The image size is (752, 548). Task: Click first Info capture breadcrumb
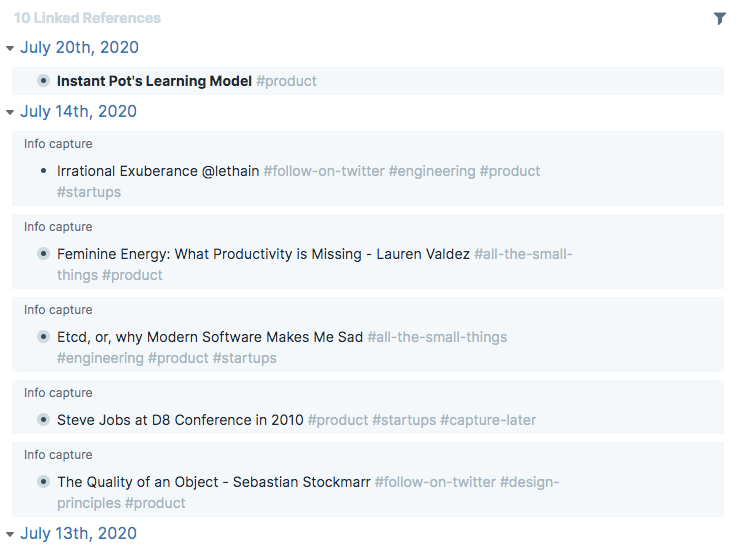tap(58, 144)
